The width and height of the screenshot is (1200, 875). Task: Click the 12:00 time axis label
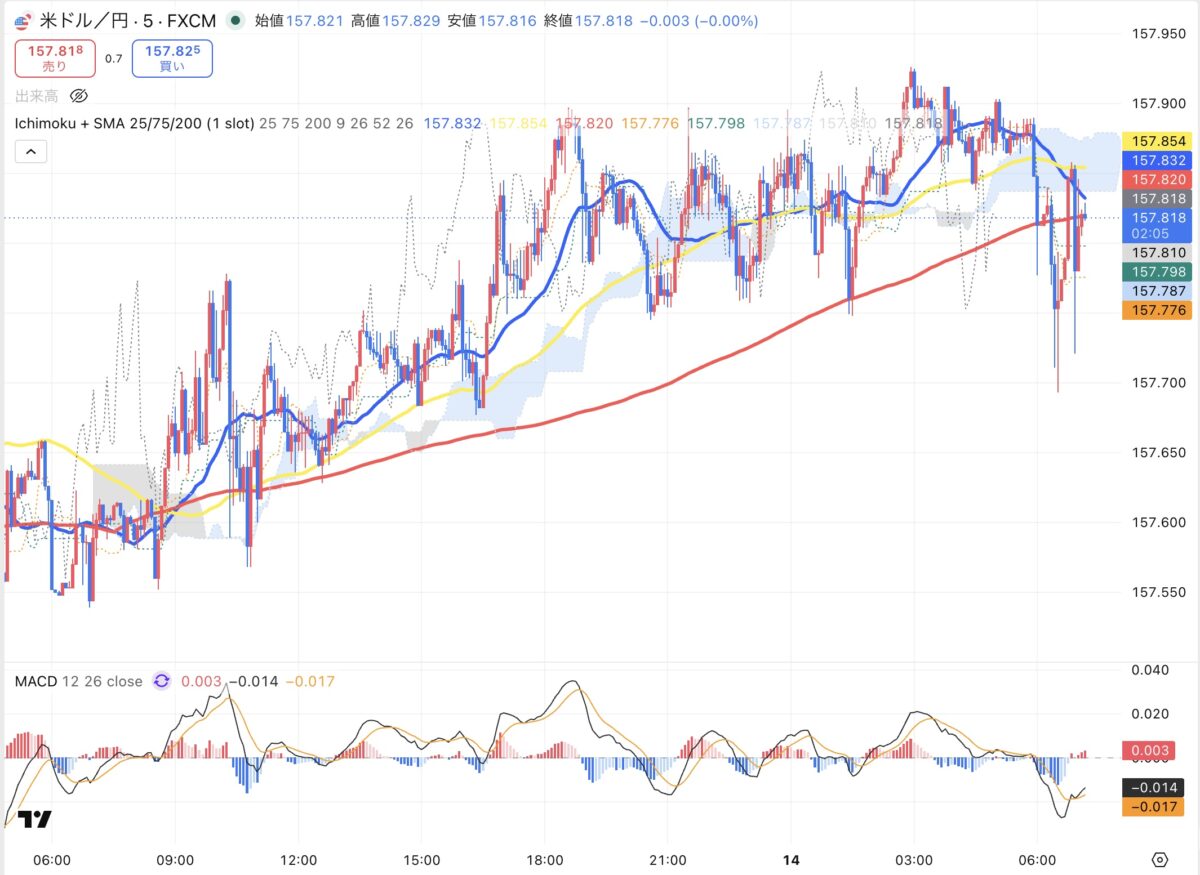click(x=299, y=860)
